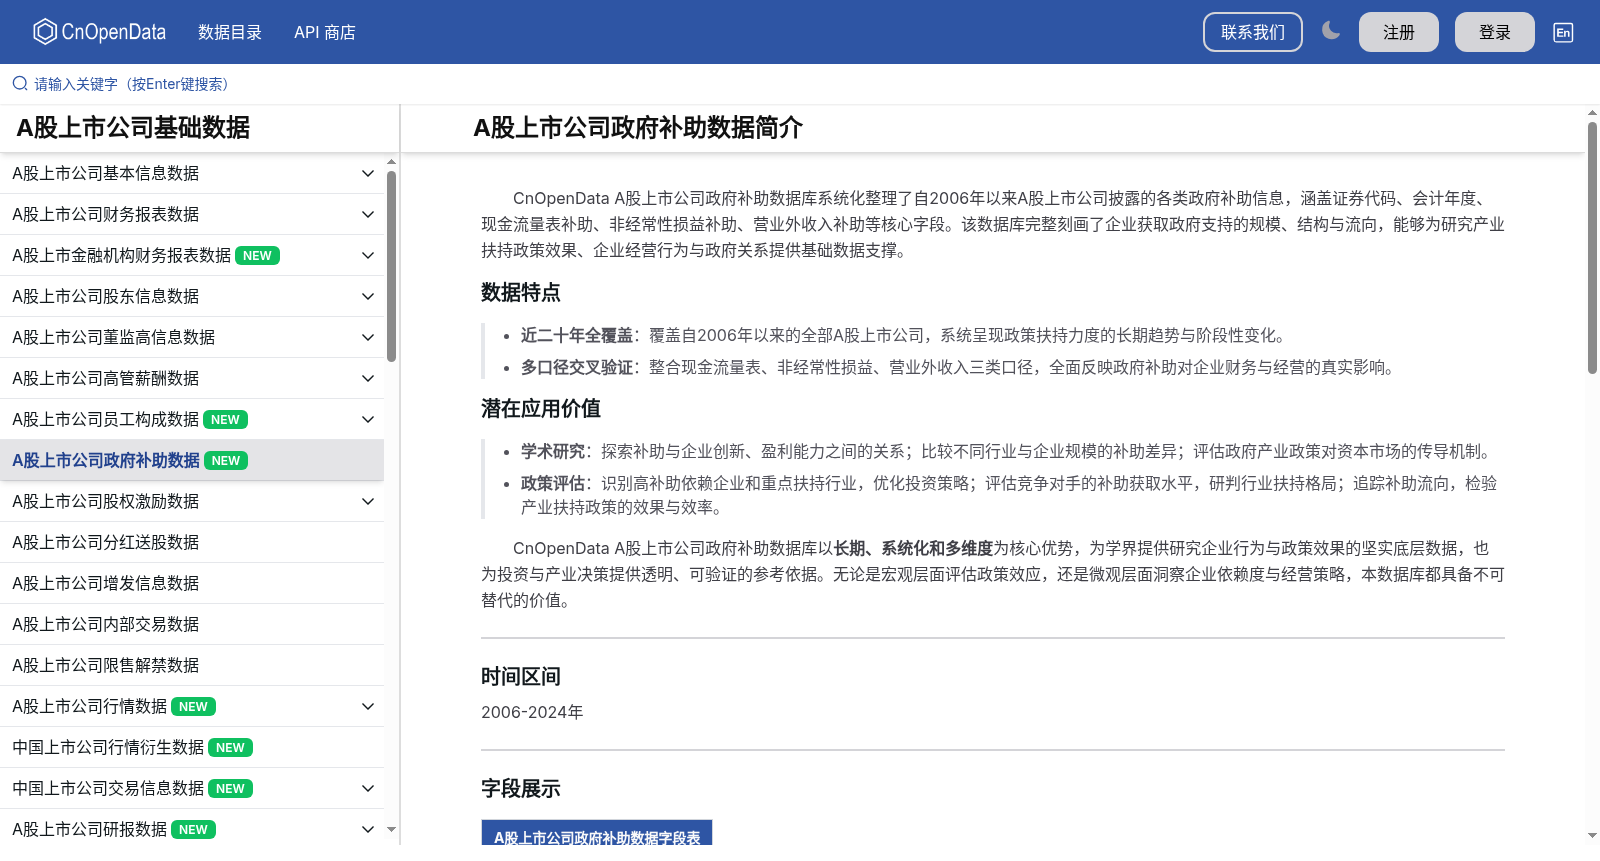
Task: Expand A股上市公司财务报表数据 chevron
Action: 368,214
